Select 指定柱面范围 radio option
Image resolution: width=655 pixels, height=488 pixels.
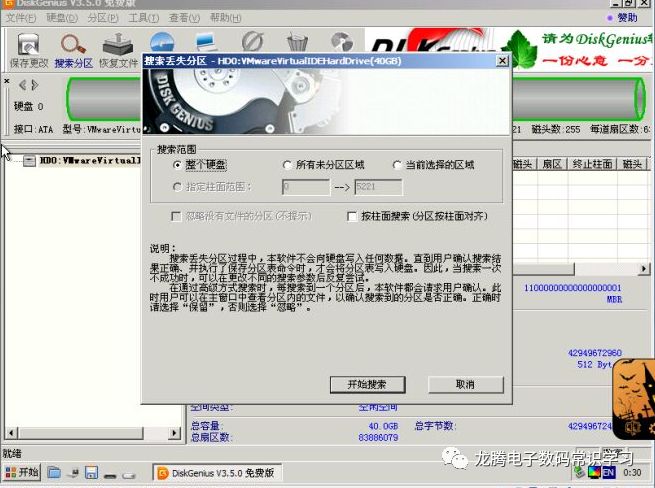[212, 187]
